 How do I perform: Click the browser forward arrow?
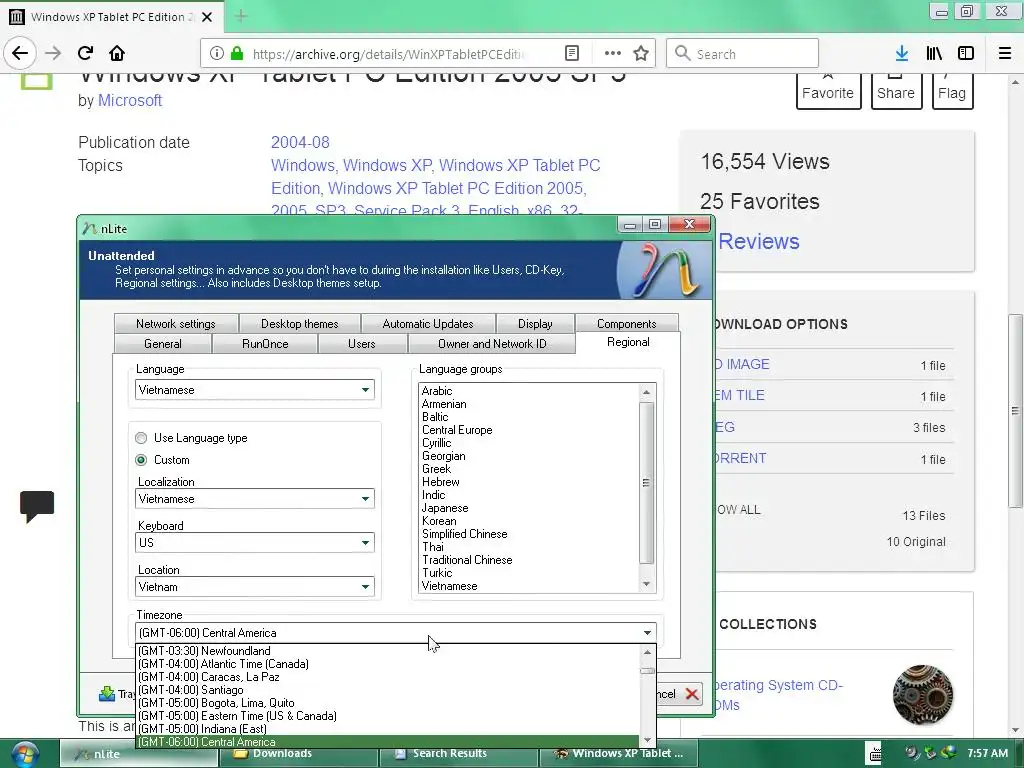point(53,53)
